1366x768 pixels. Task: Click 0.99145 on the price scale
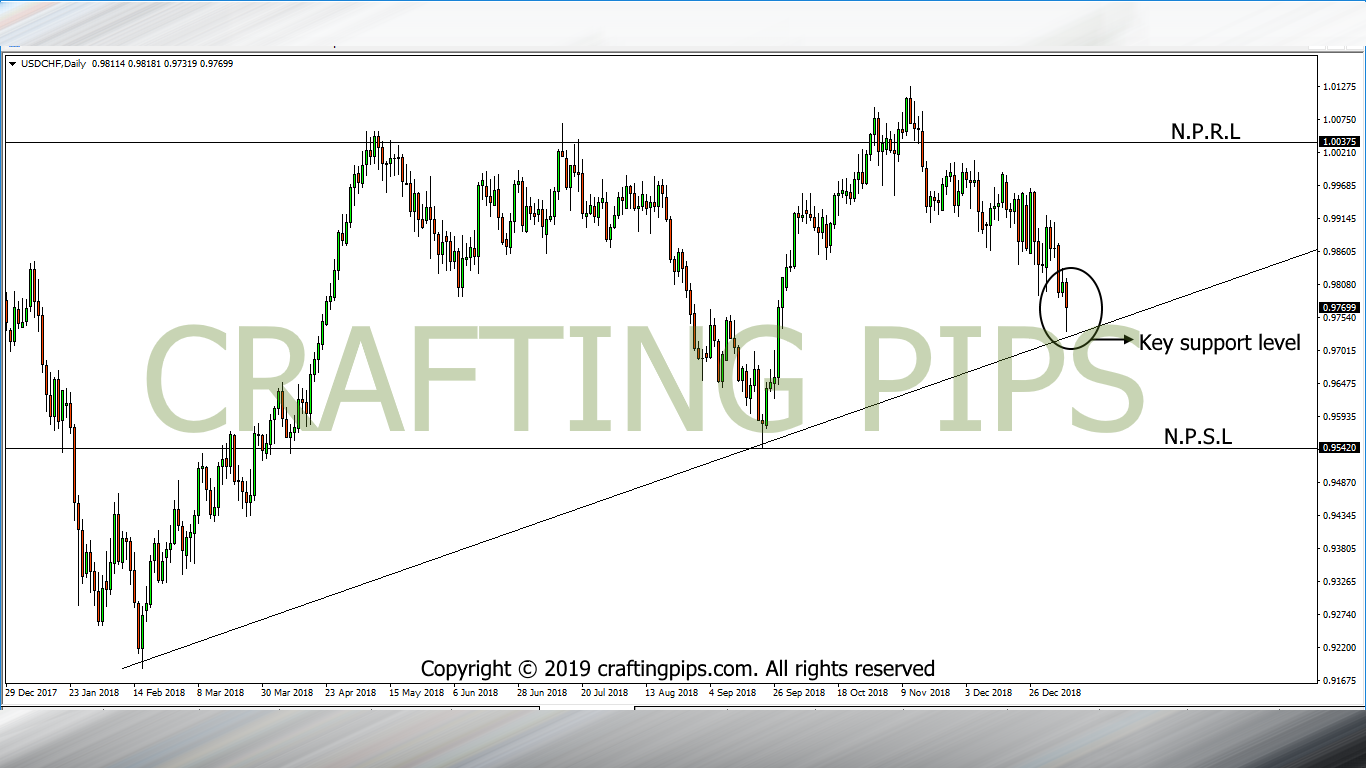(x=1339, y=219)
